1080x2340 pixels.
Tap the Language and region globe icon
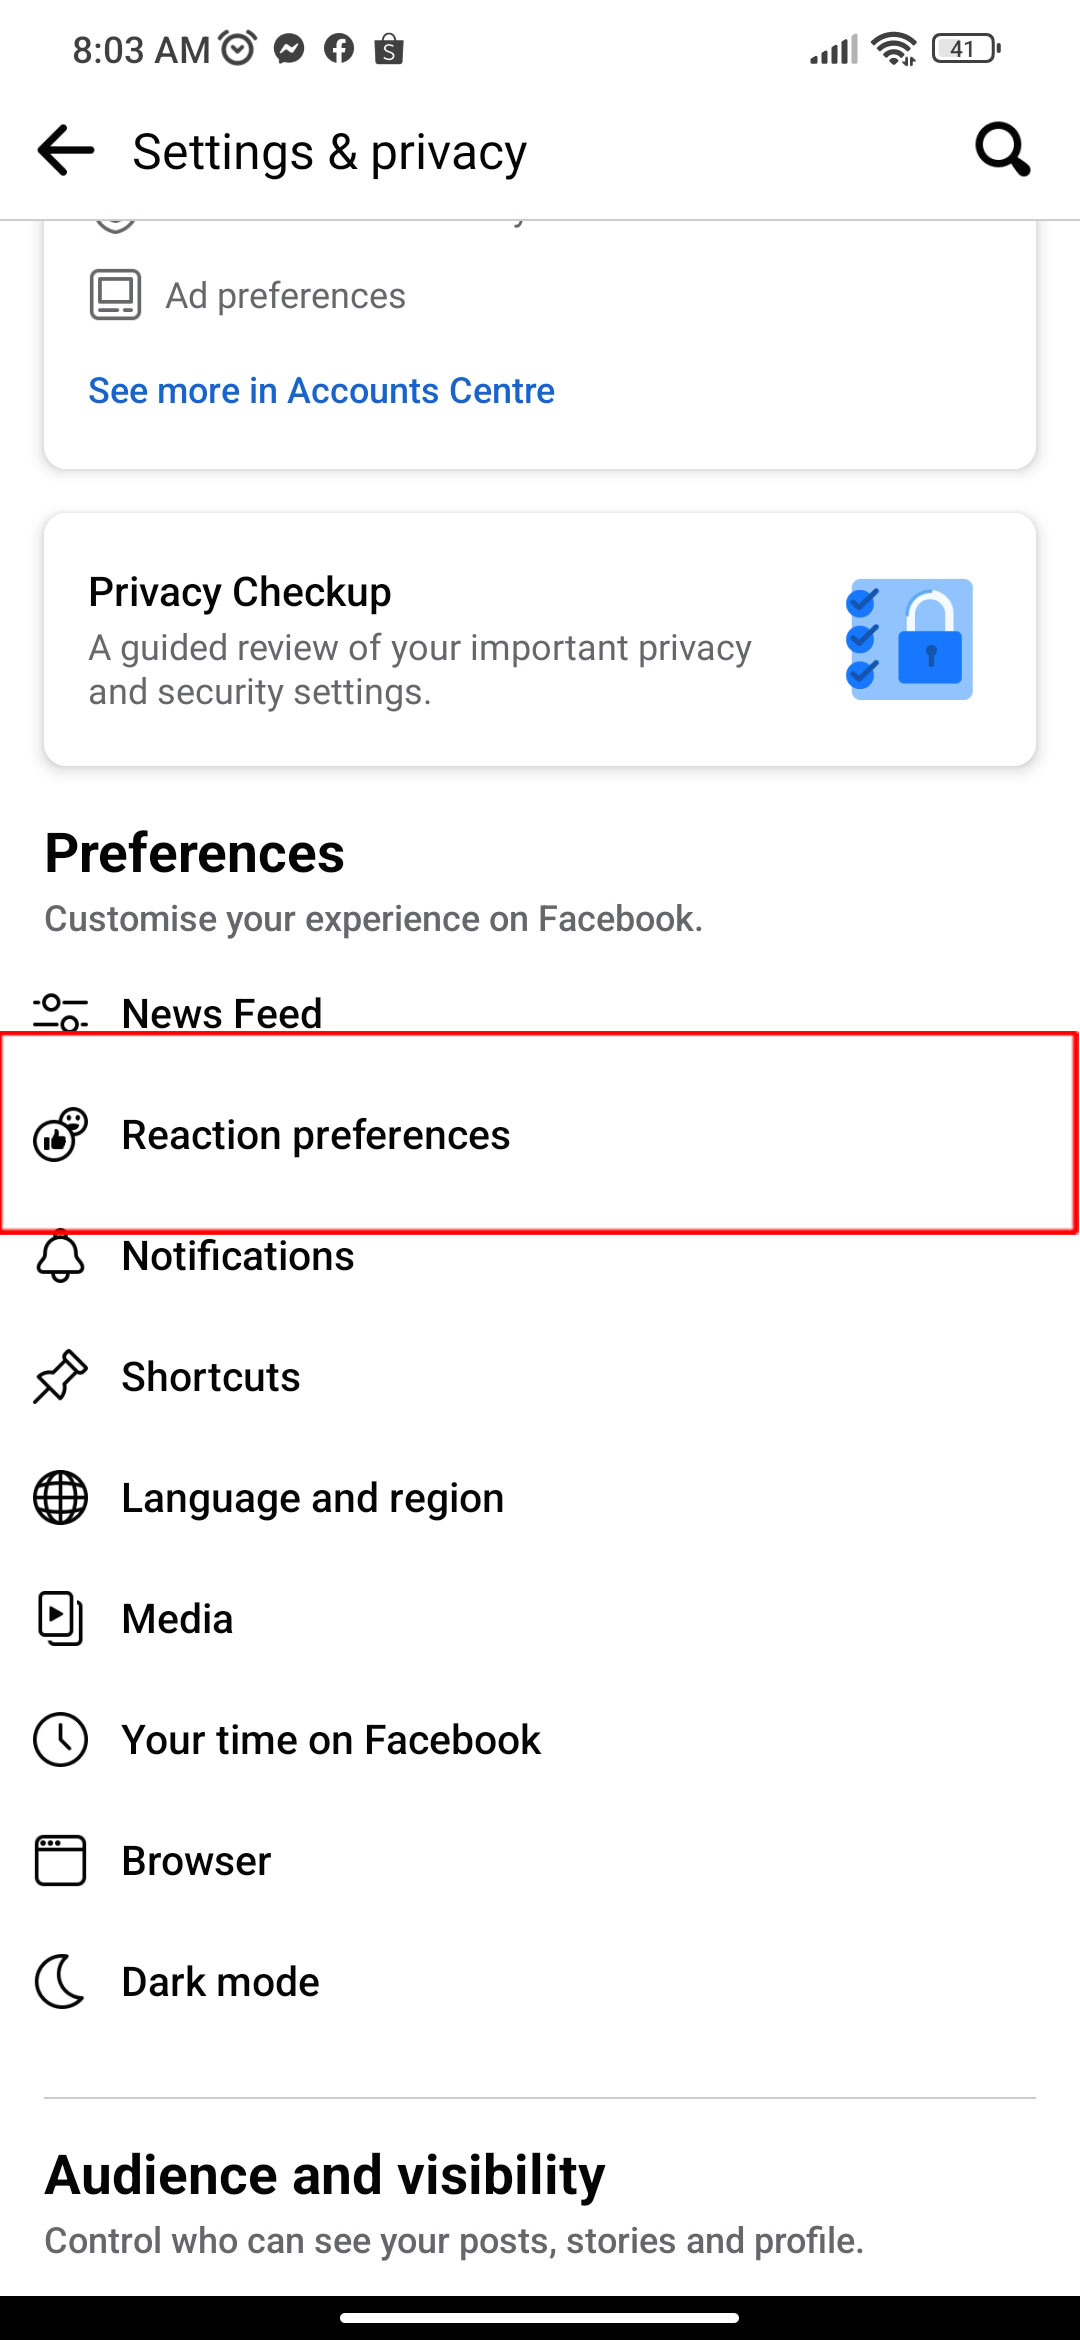point(61,1498)
